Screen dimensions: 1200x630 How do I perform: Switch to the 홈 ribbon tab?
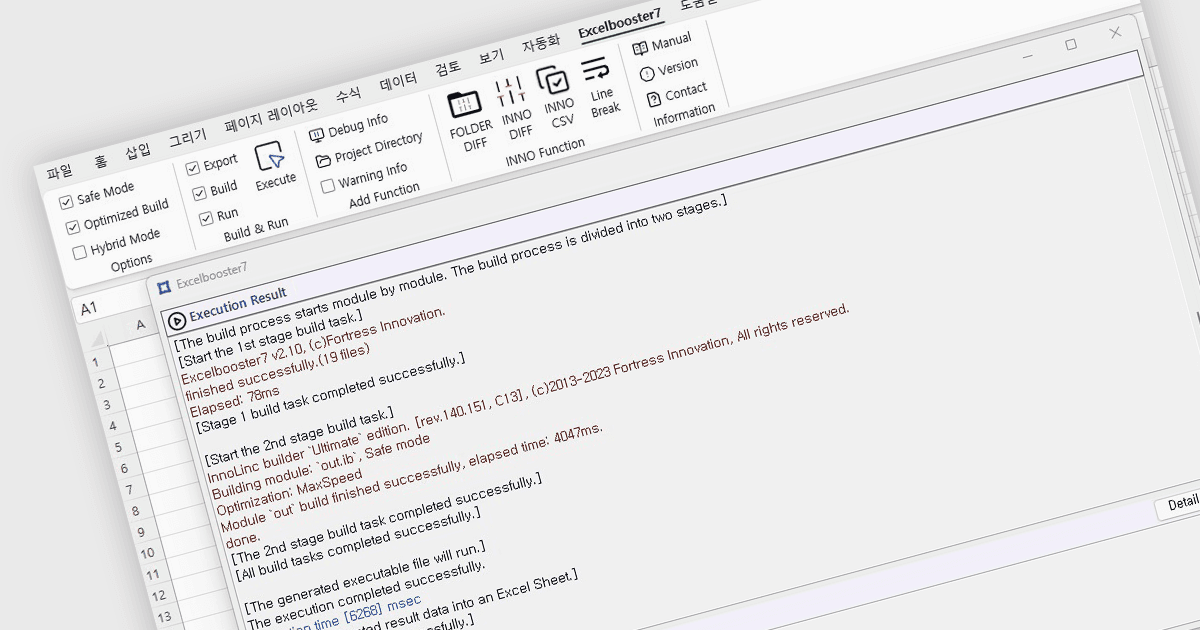100,161
